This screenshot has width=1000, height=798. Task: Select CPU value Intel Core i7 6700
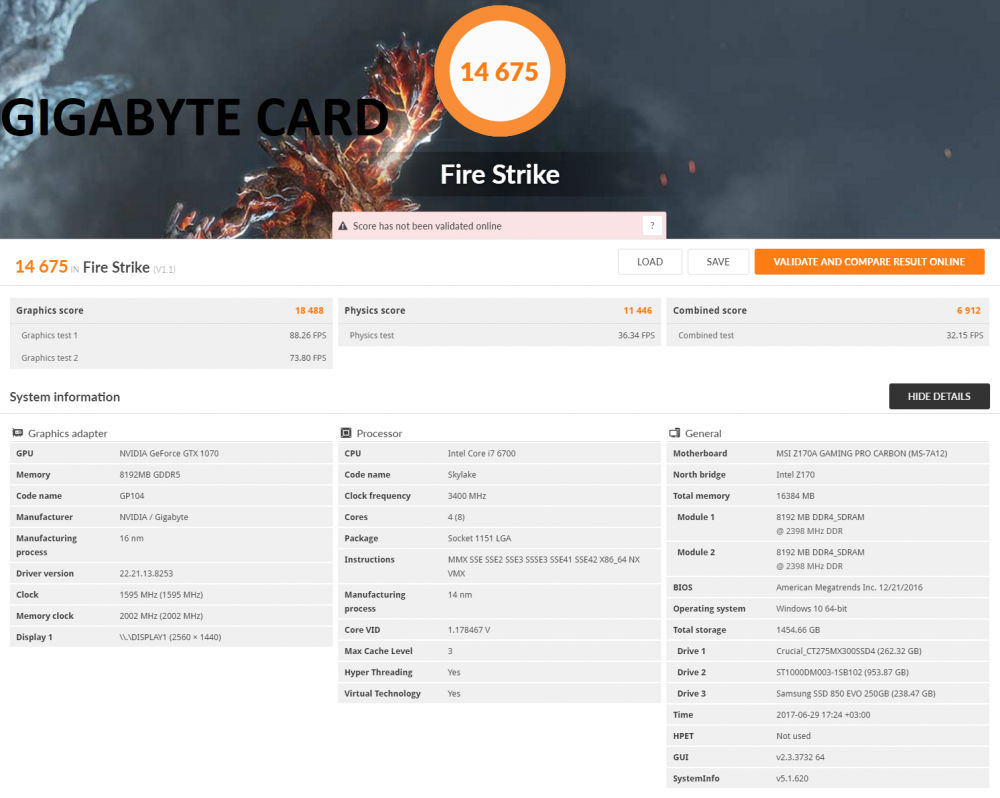[x=482, y=454]
